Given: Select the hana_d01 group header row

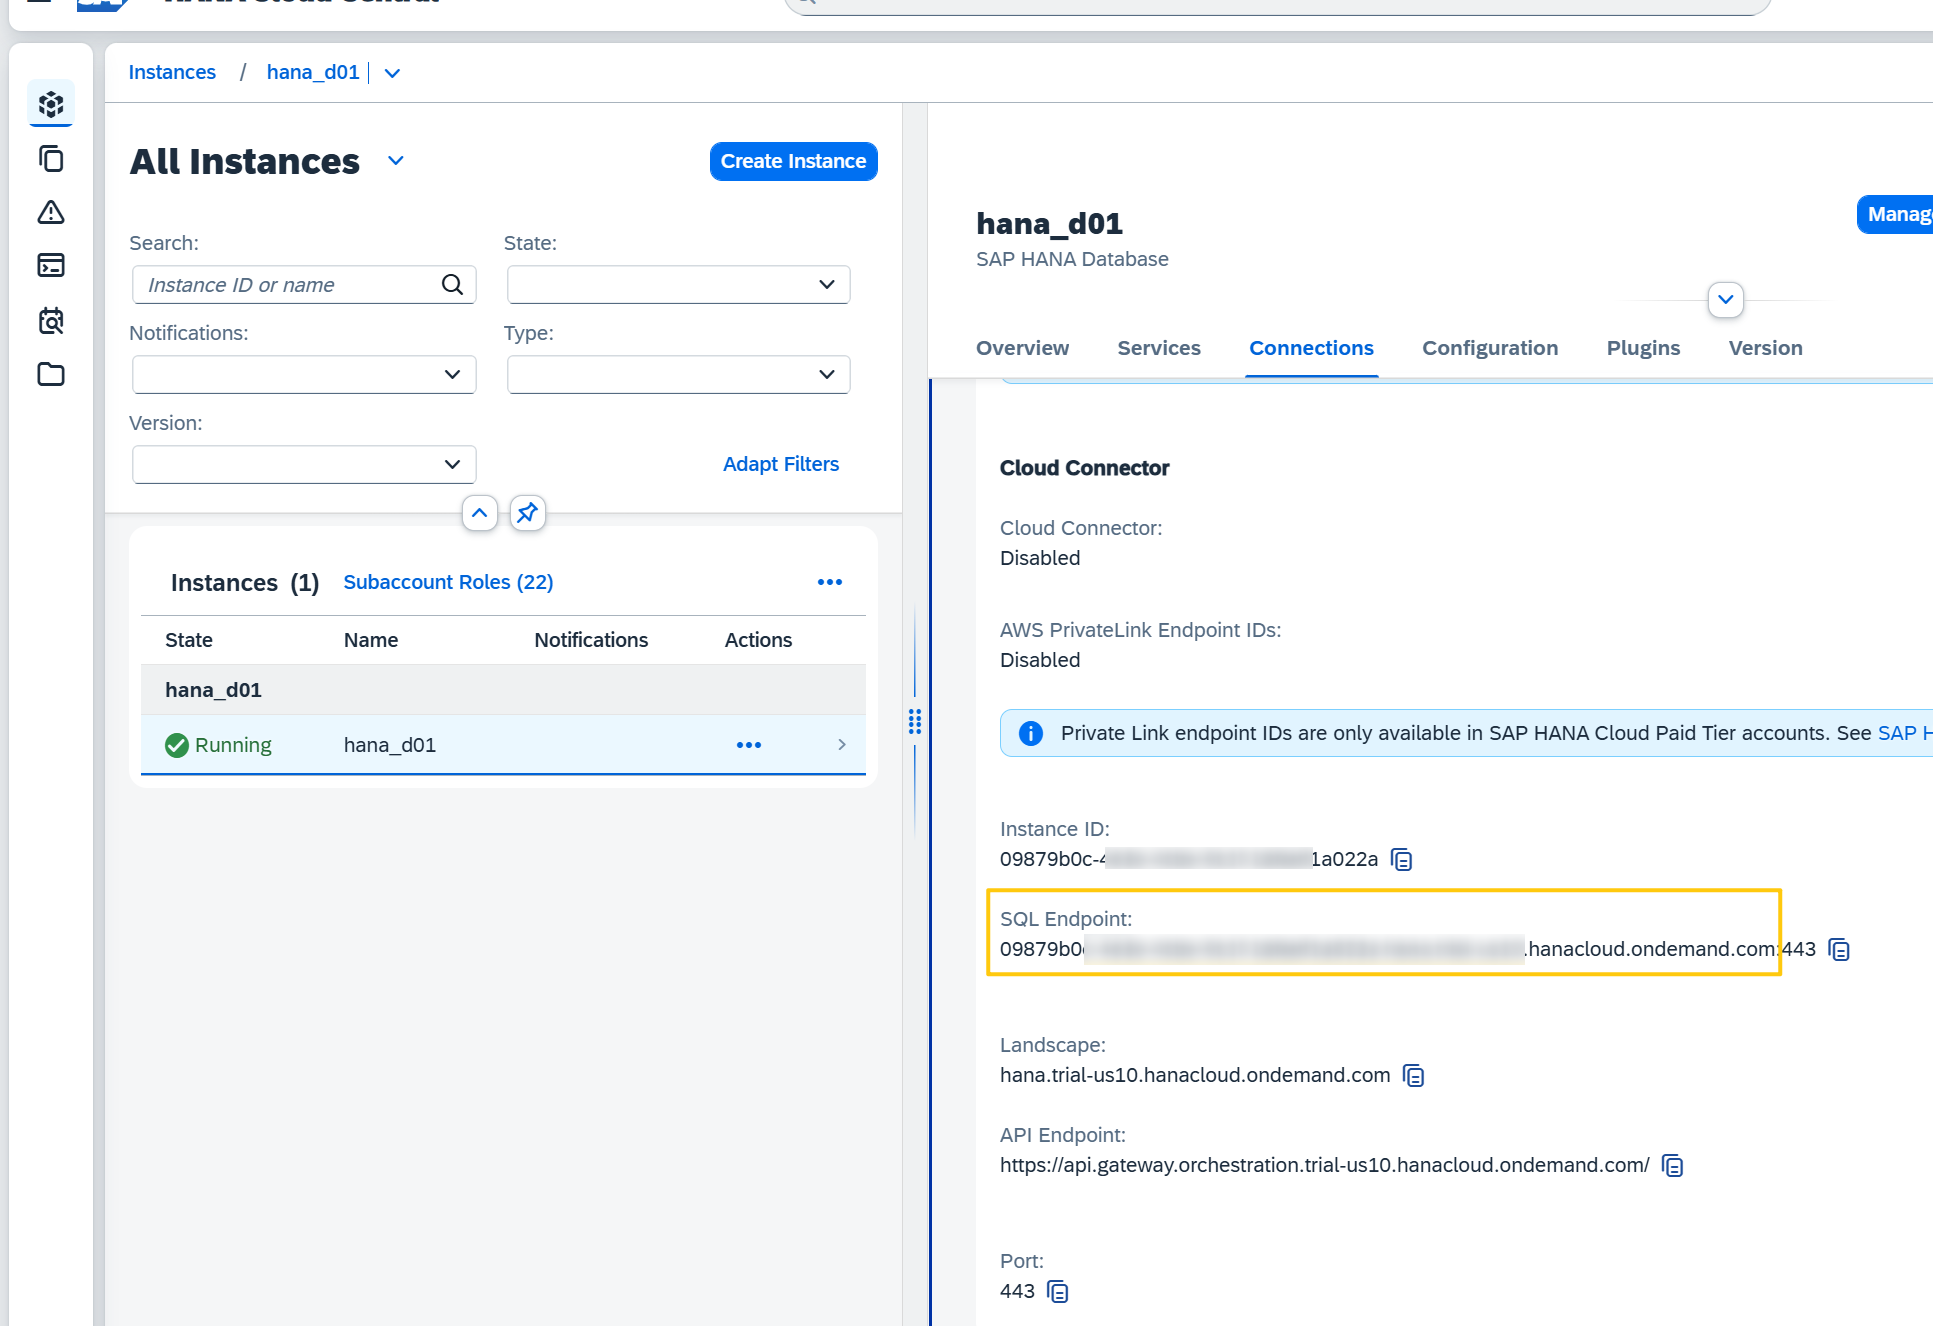Looking at the screenshot, I should (503, 691).
